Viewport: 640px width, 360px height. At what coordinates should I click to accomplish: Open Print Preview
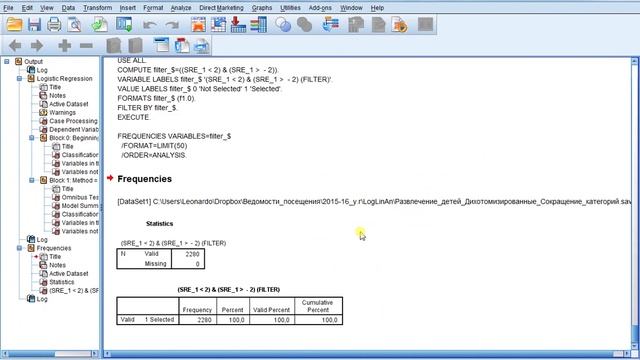tap(74, 25)
